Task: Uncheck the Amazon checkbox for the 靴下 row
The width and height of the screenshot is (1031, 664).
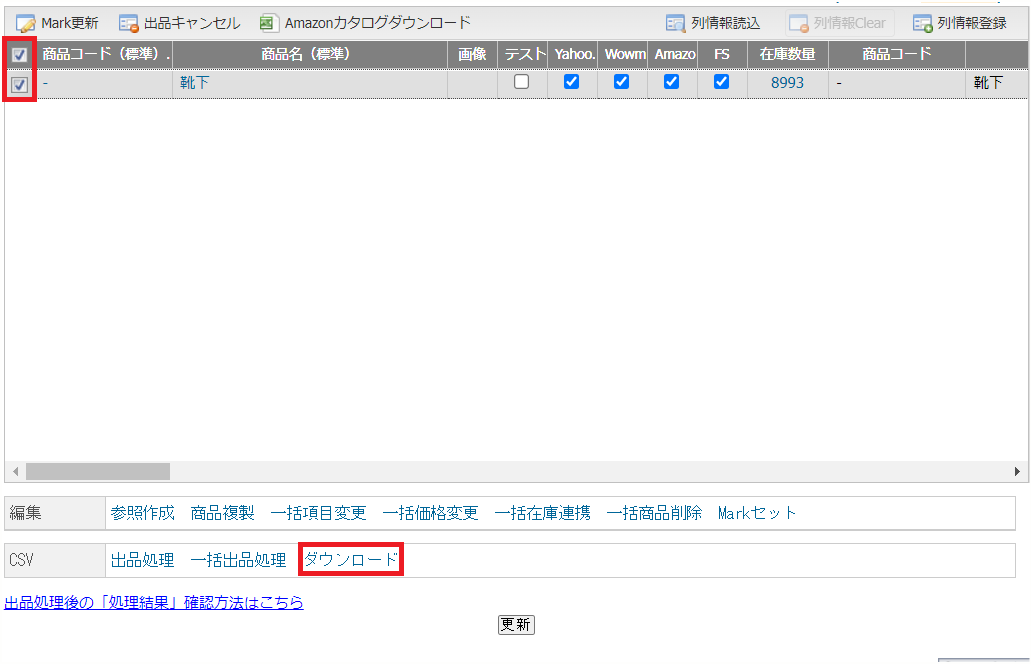Action: (x=671, y=82)
